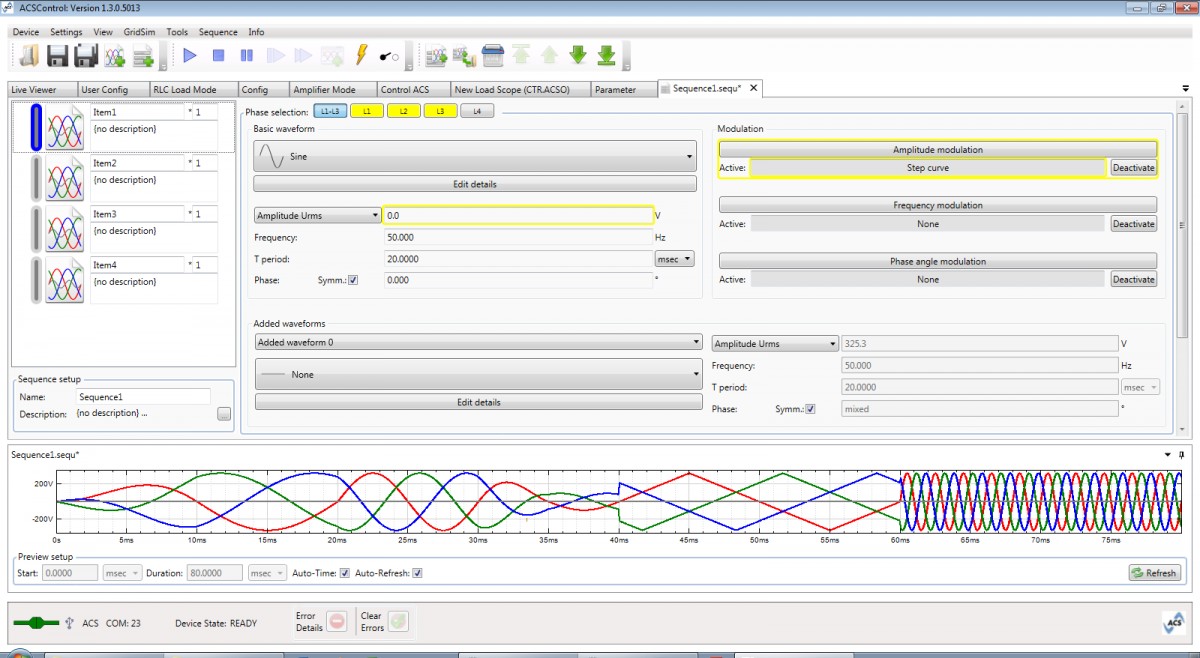This screenshot has height=658, width=1200.
Task: Click the green move-down arrow icon
Action: (578, 55)
